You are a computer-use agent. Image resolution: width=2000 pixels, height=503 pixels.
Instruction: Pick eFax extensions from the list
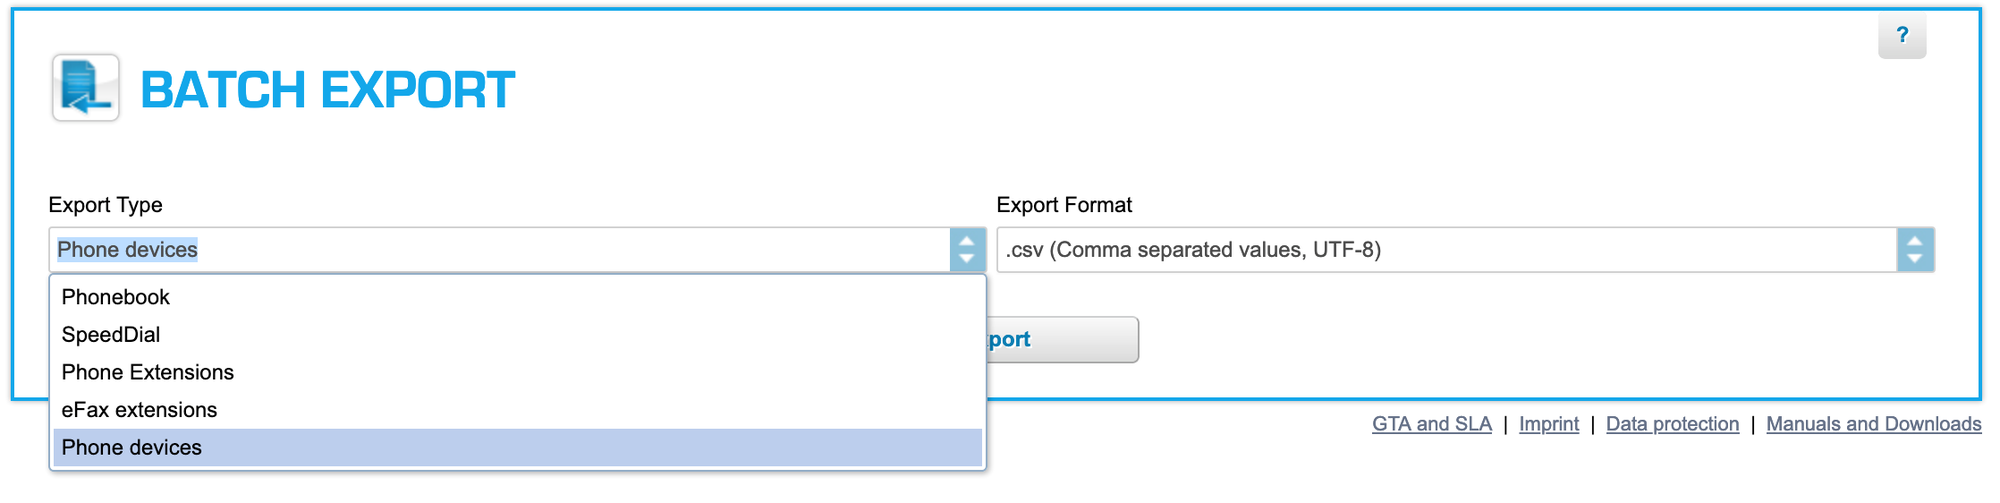point(140,410)
